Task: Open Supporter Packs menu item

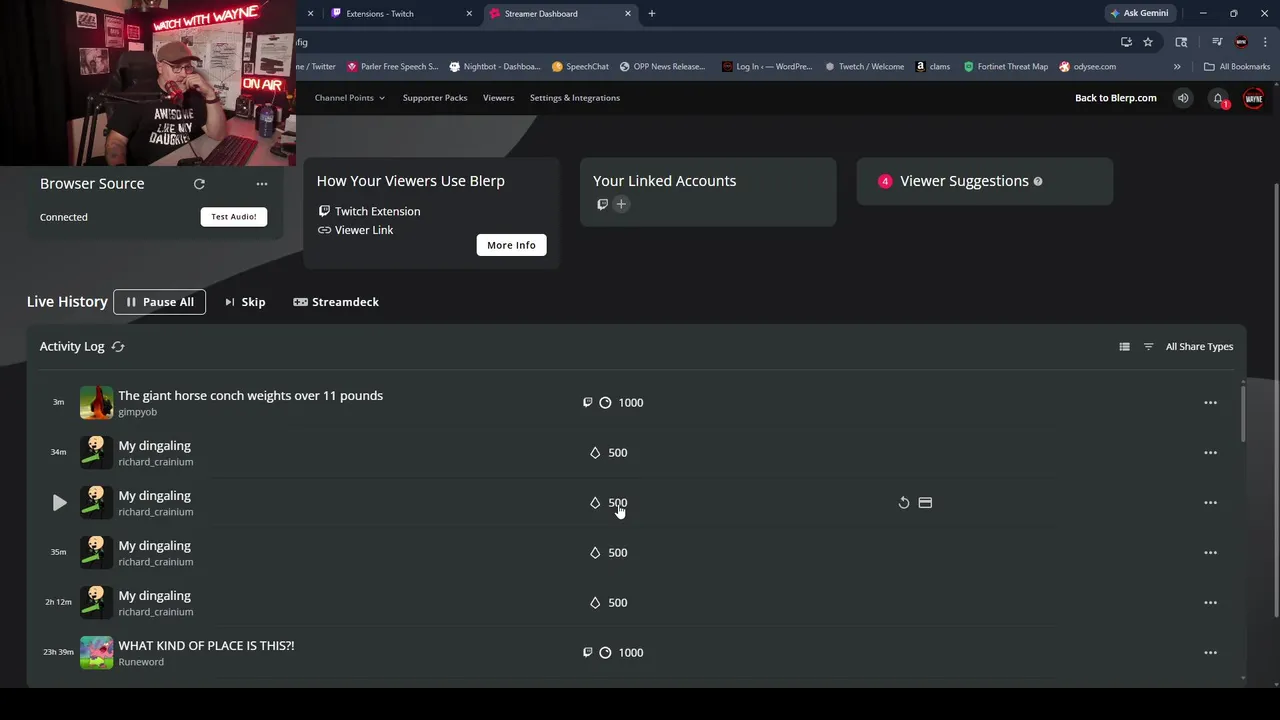Action: pyautogui.click(x=435, y=98)
